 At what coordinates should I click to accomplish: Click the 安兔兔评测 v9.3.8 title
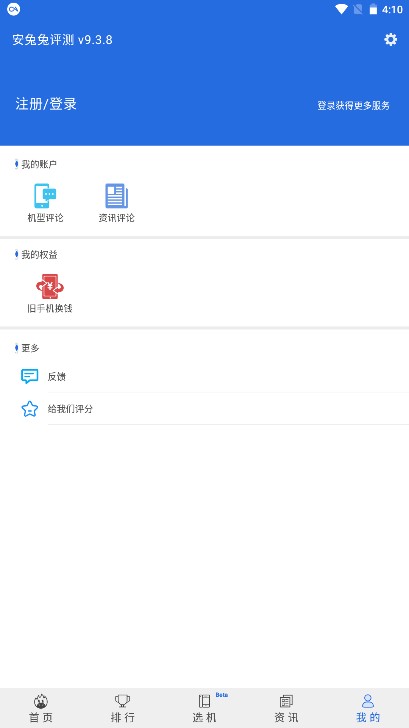62,40
